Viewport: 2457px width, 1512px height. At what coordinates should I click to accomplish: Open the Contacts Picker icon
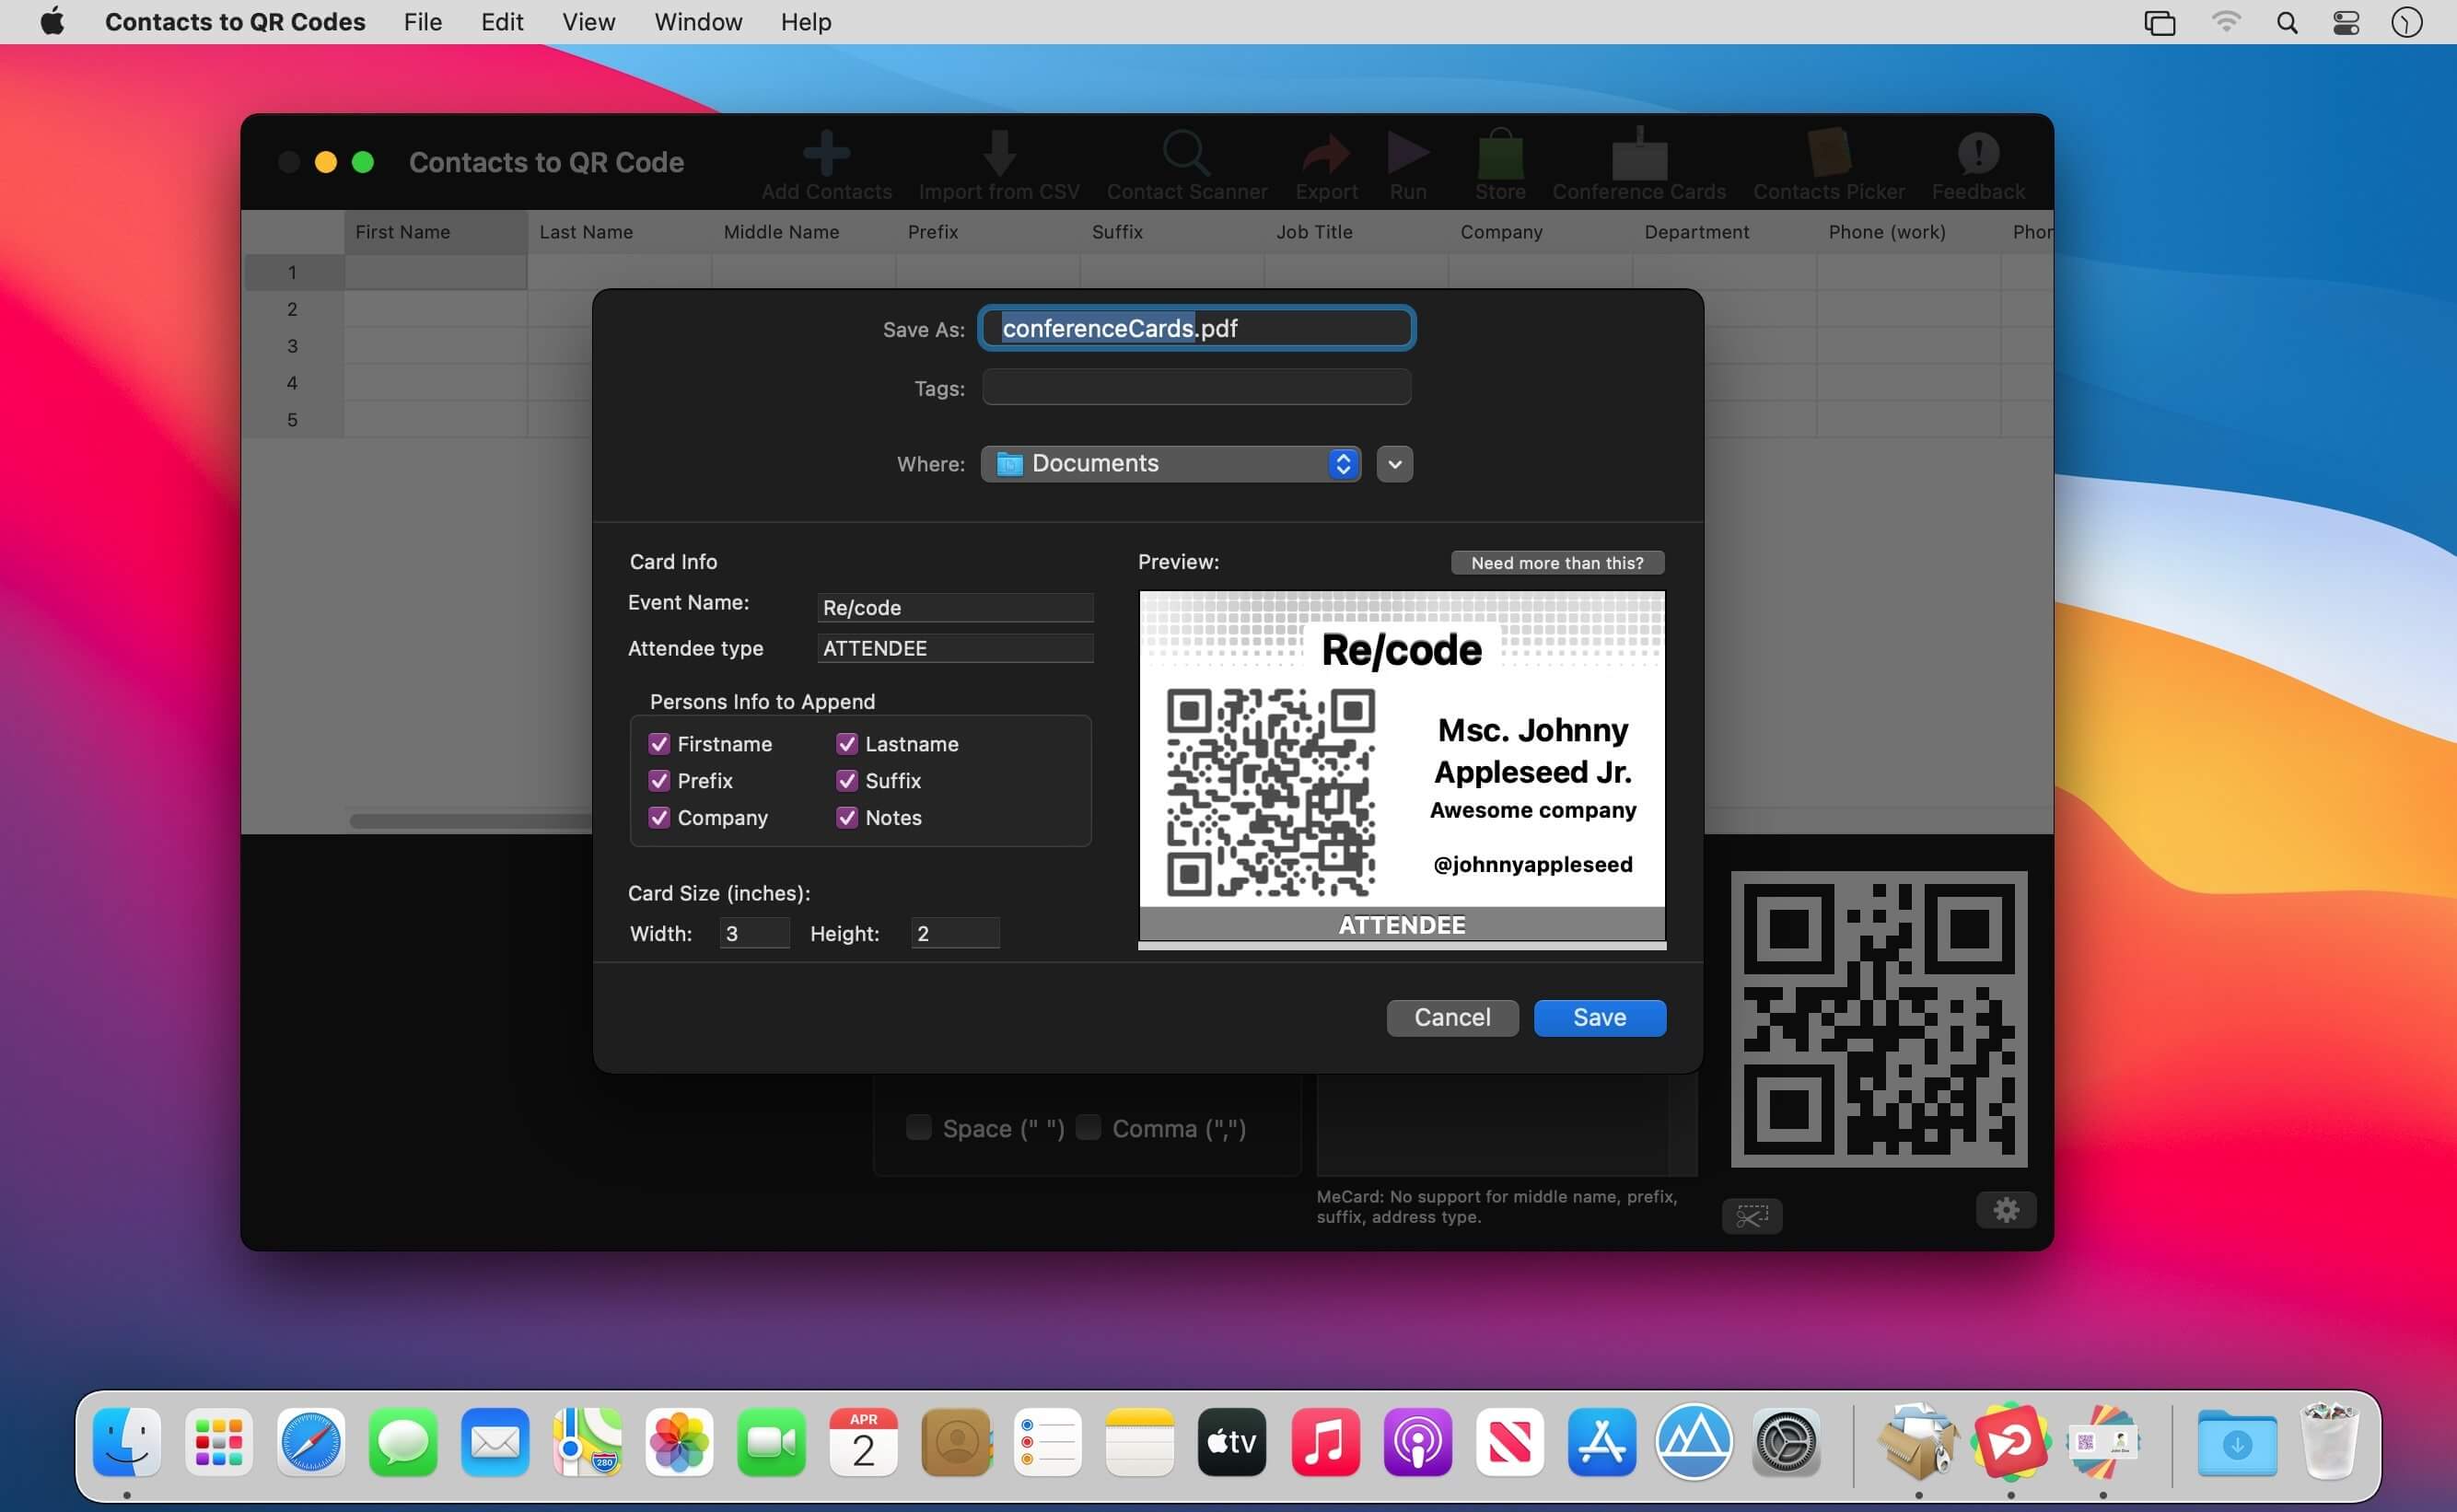(1828, 154)
